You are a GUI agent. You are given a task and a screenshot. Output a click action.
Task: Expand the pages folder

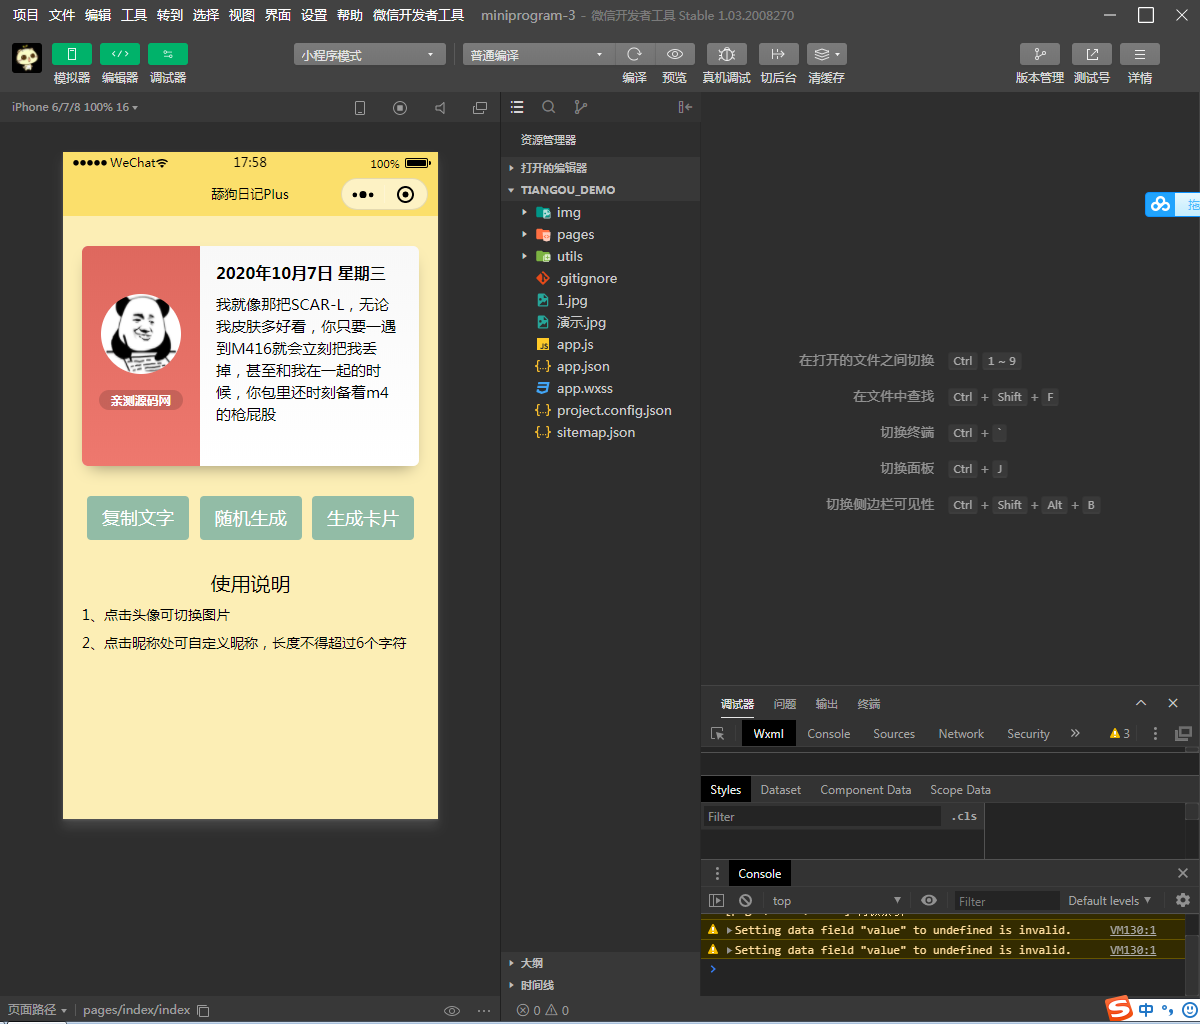(x=600, y=234)
